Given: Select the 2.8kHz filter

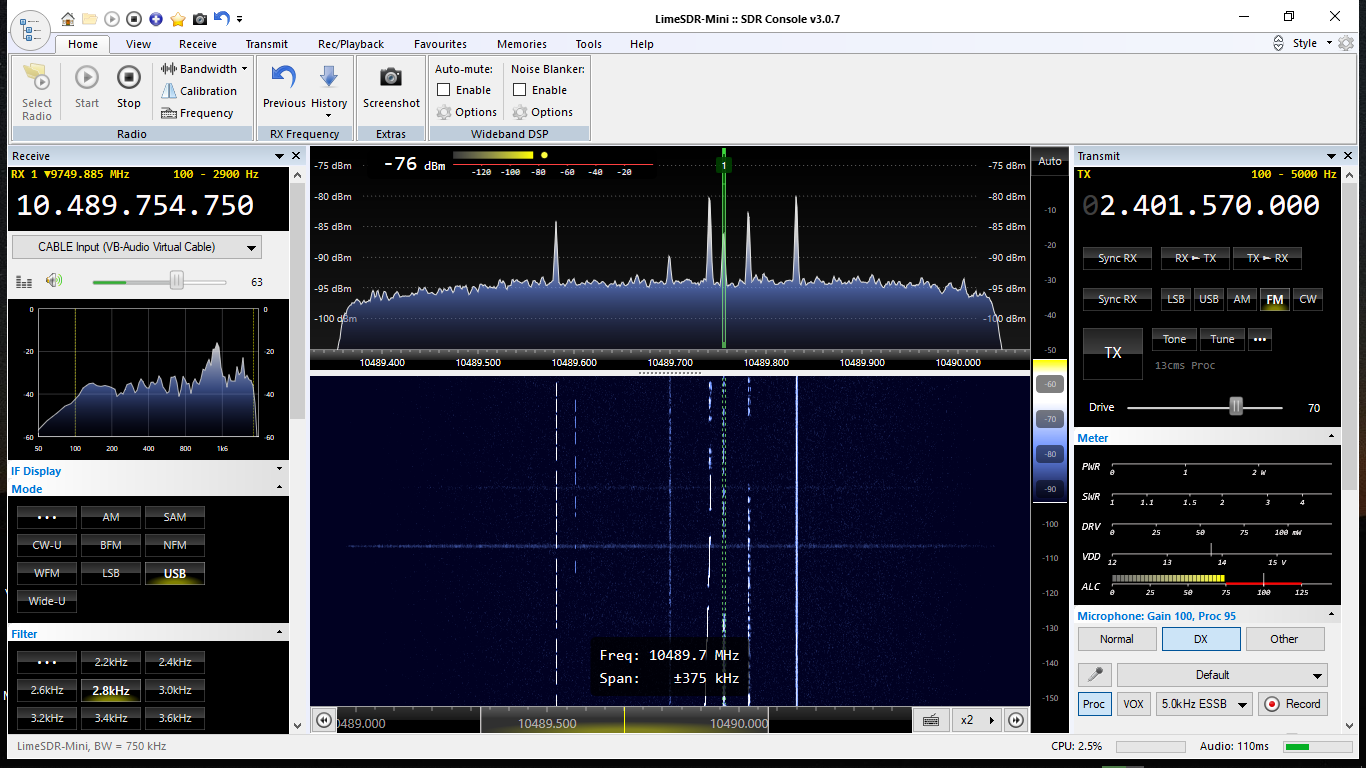Looking at the screenshot, I should click(111, 690).
